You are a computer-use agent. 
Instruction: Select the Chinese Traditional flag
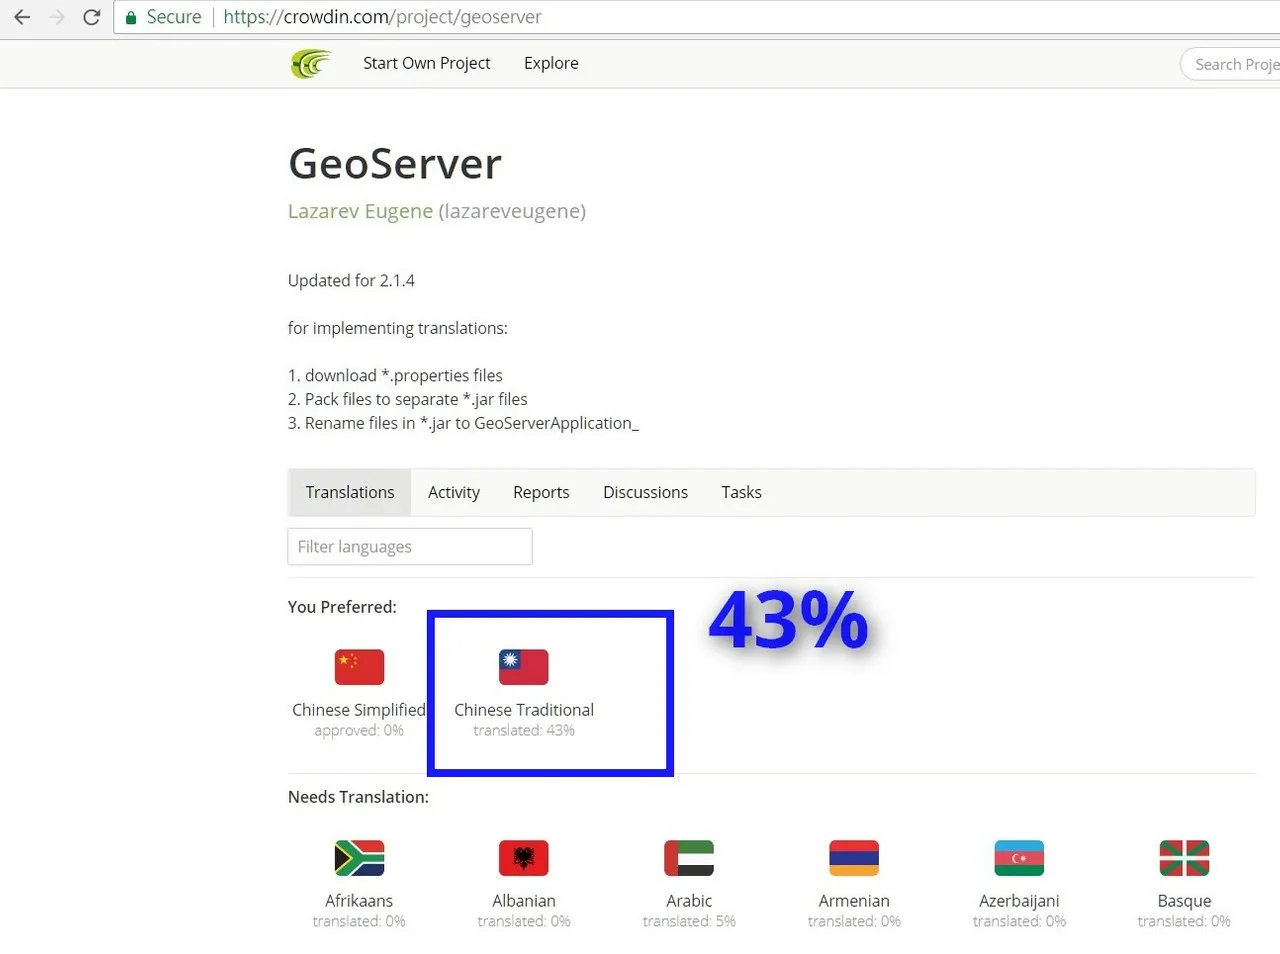(524, 667)
